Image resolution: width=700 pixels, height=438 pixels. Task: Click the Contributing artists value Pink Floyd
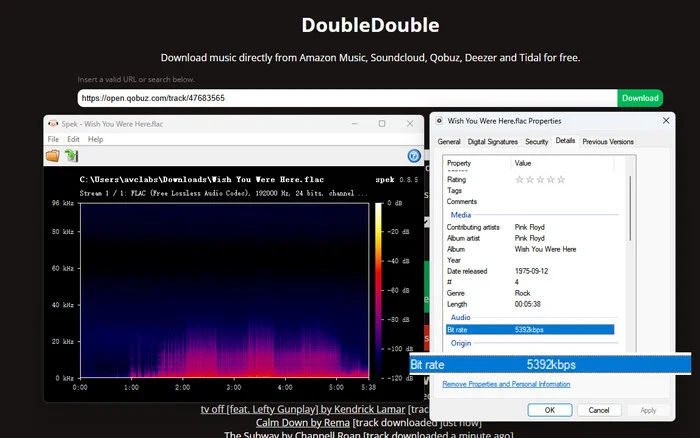pyautogui.click(x=529, y=227)
